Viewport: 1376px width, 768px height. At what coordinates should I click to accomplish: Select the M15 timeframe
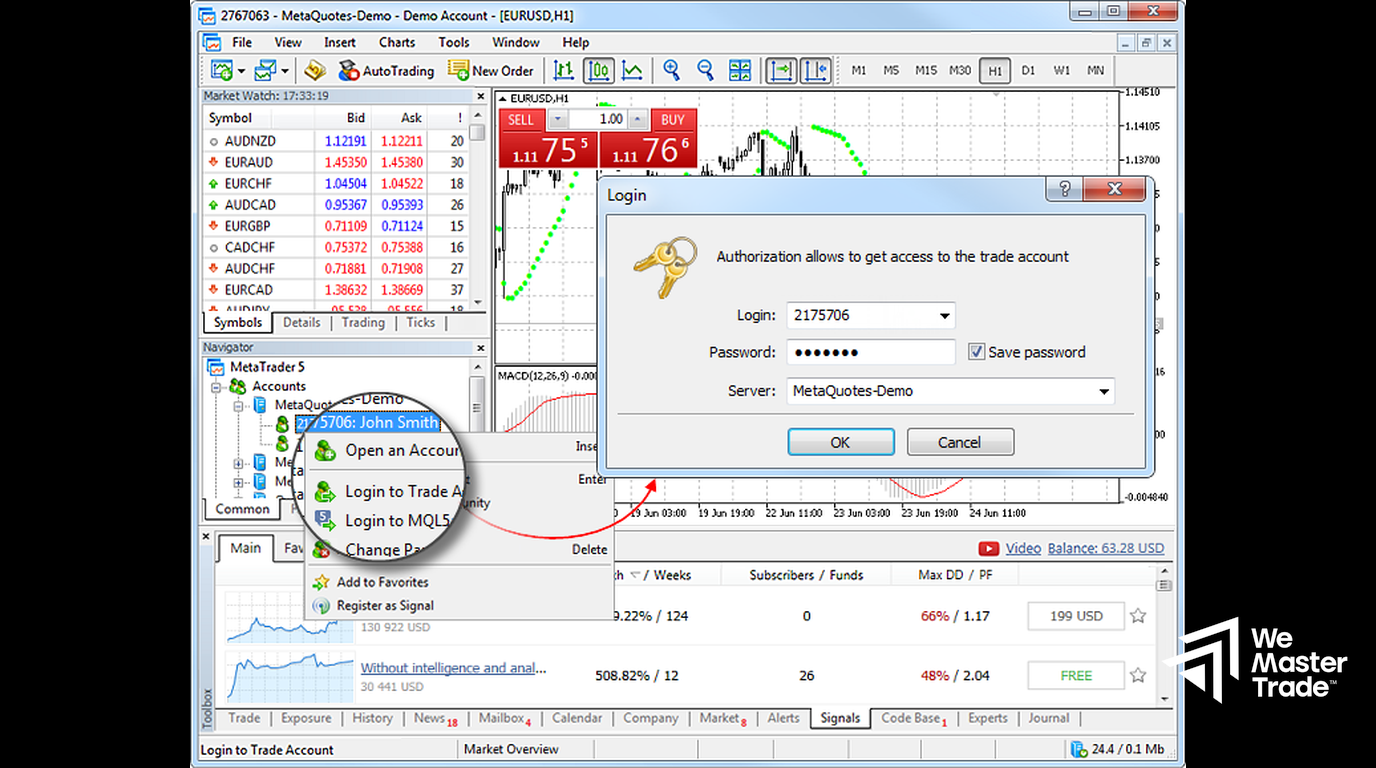coord(926,71)
